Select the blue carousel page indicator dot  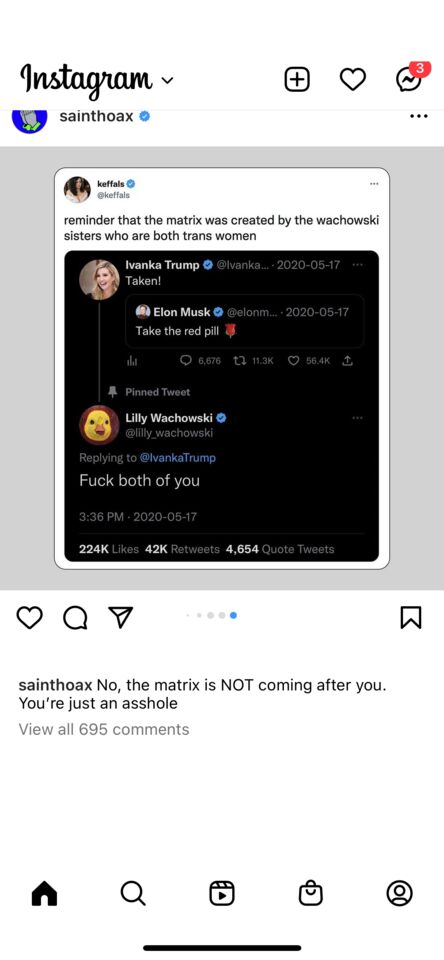pyautogui.click(x=233, y=615)
